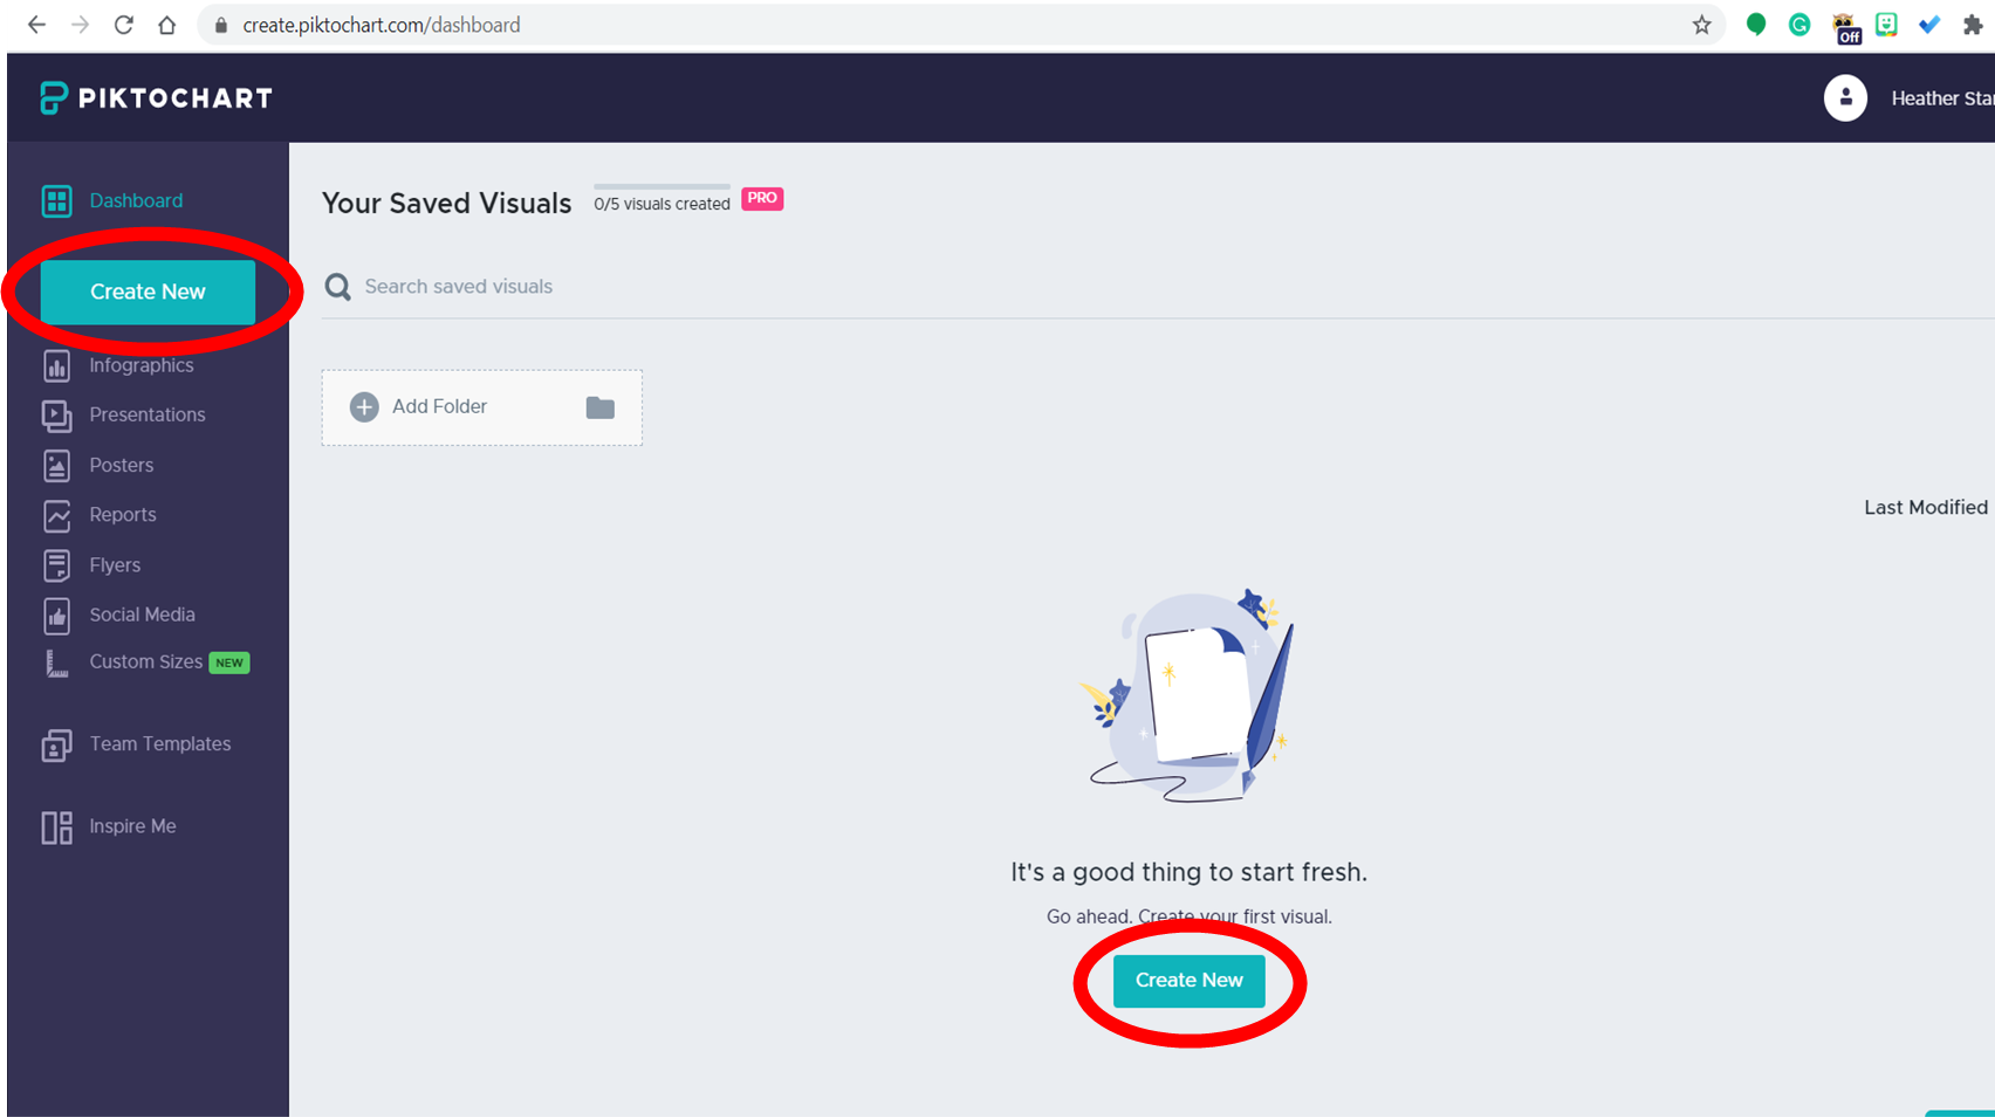Viewport: 1995px width, 1117px height.
Task: Click the PRO upgrade badge
Action: (762, 198)
